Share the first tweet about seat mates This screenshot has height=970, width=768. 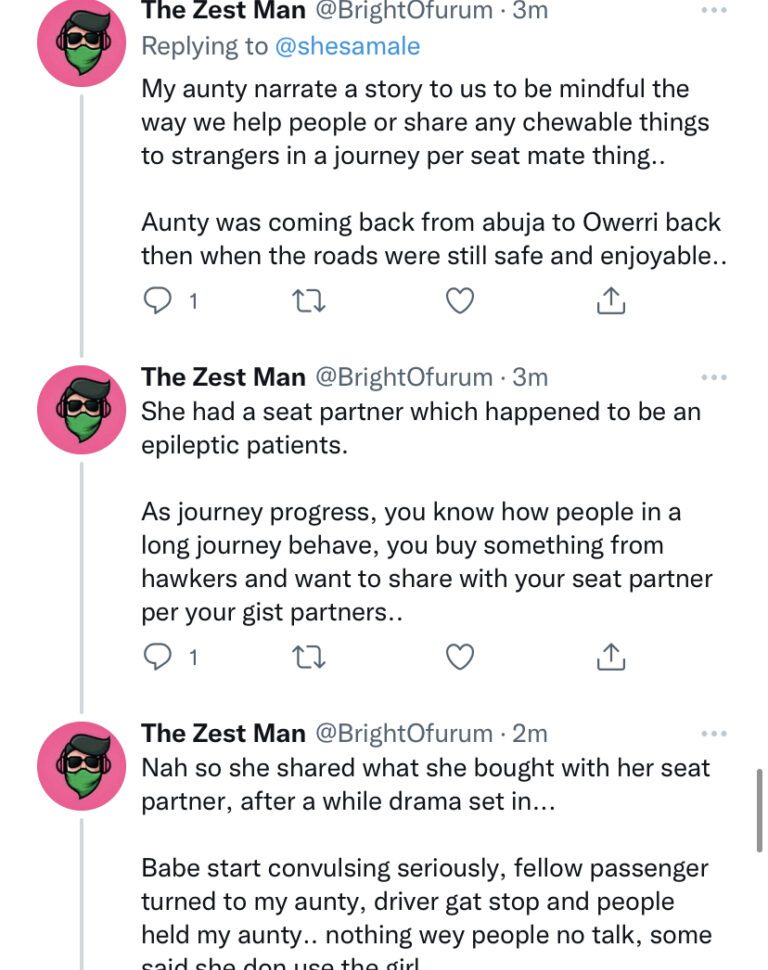click(611, 300)
